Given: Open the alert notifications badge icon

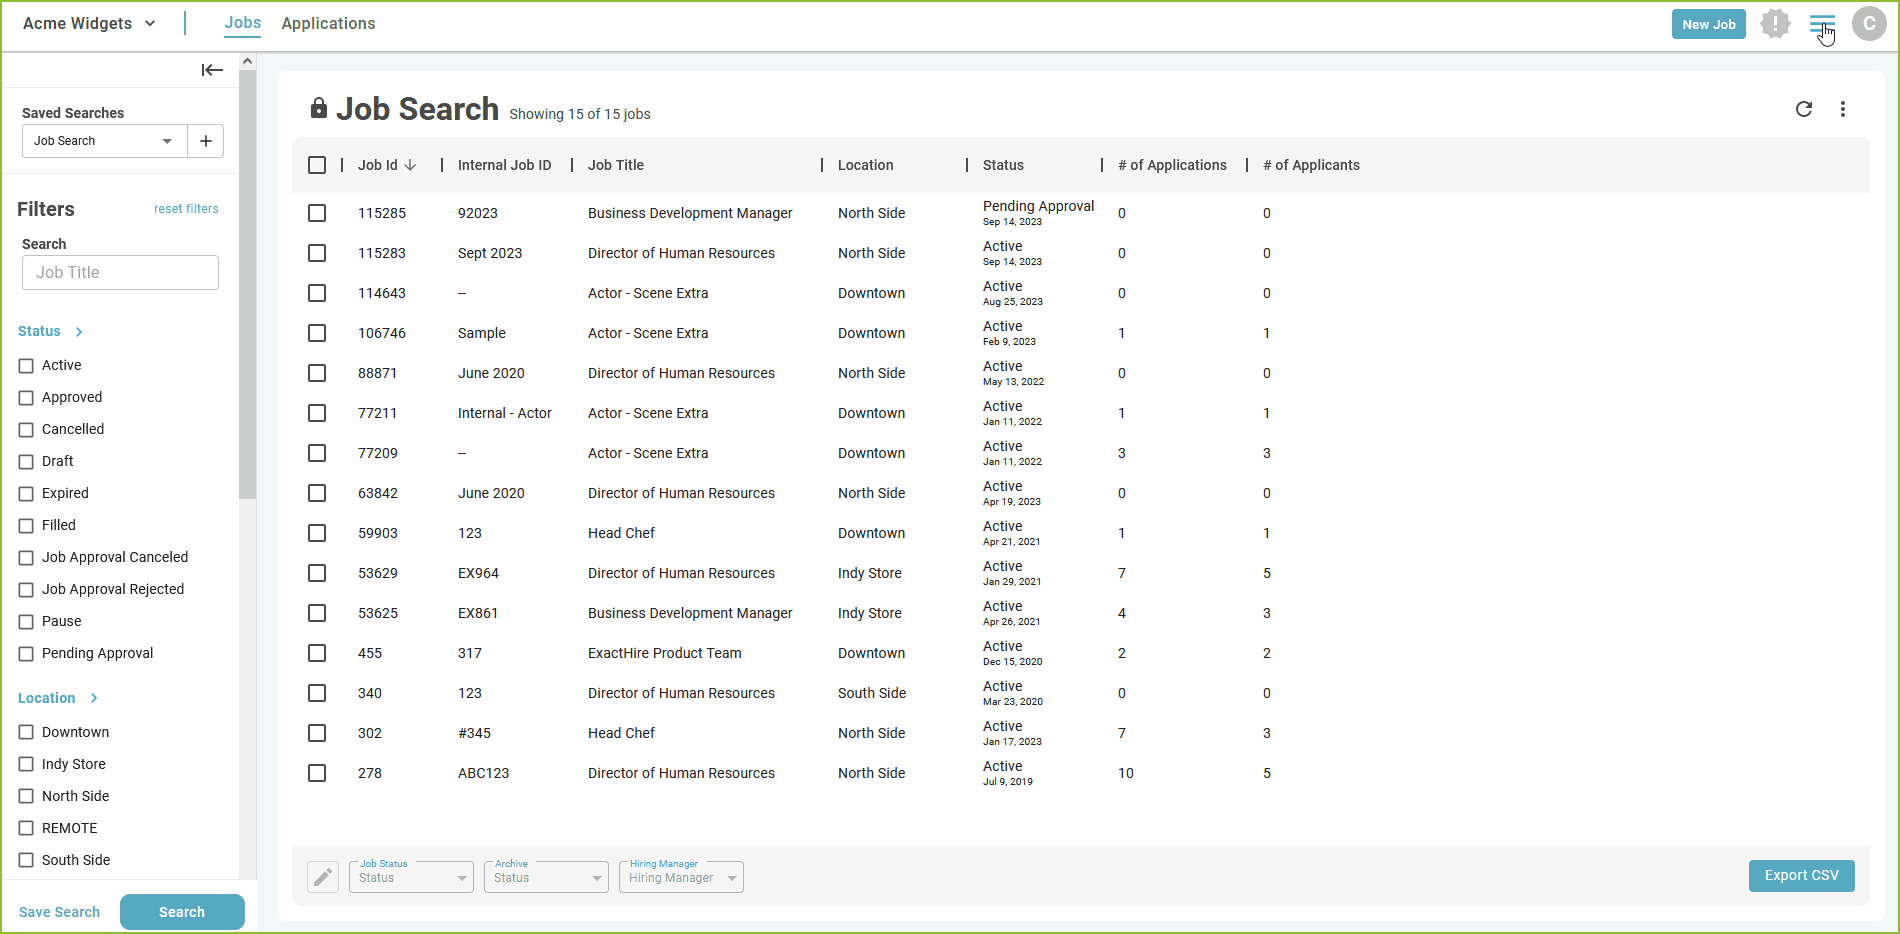Looking at the screenshot, I should tap(1775, 24).
